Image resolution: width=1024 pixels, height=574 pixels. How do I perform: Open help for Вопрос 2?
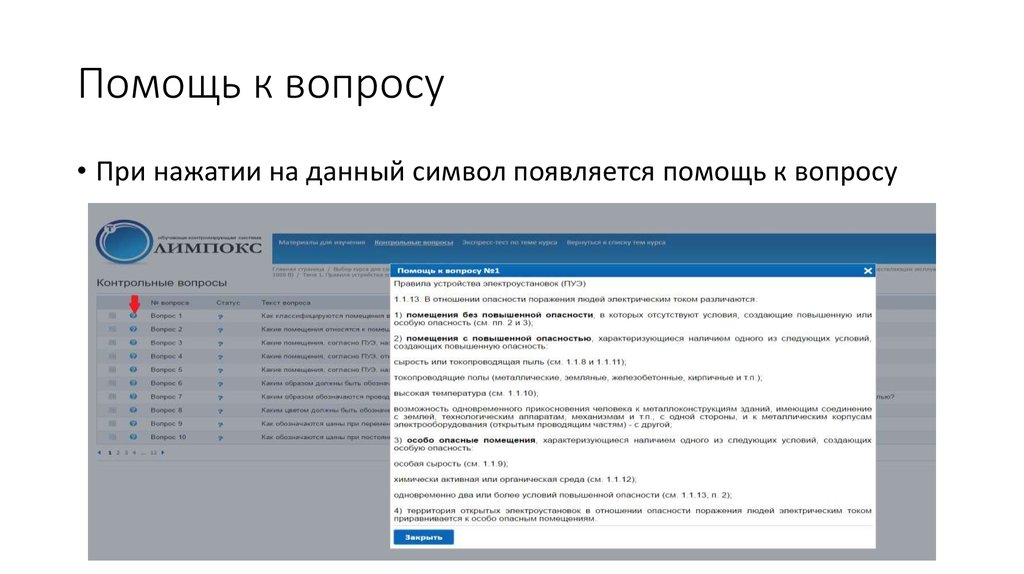click(x=133, y=329)
